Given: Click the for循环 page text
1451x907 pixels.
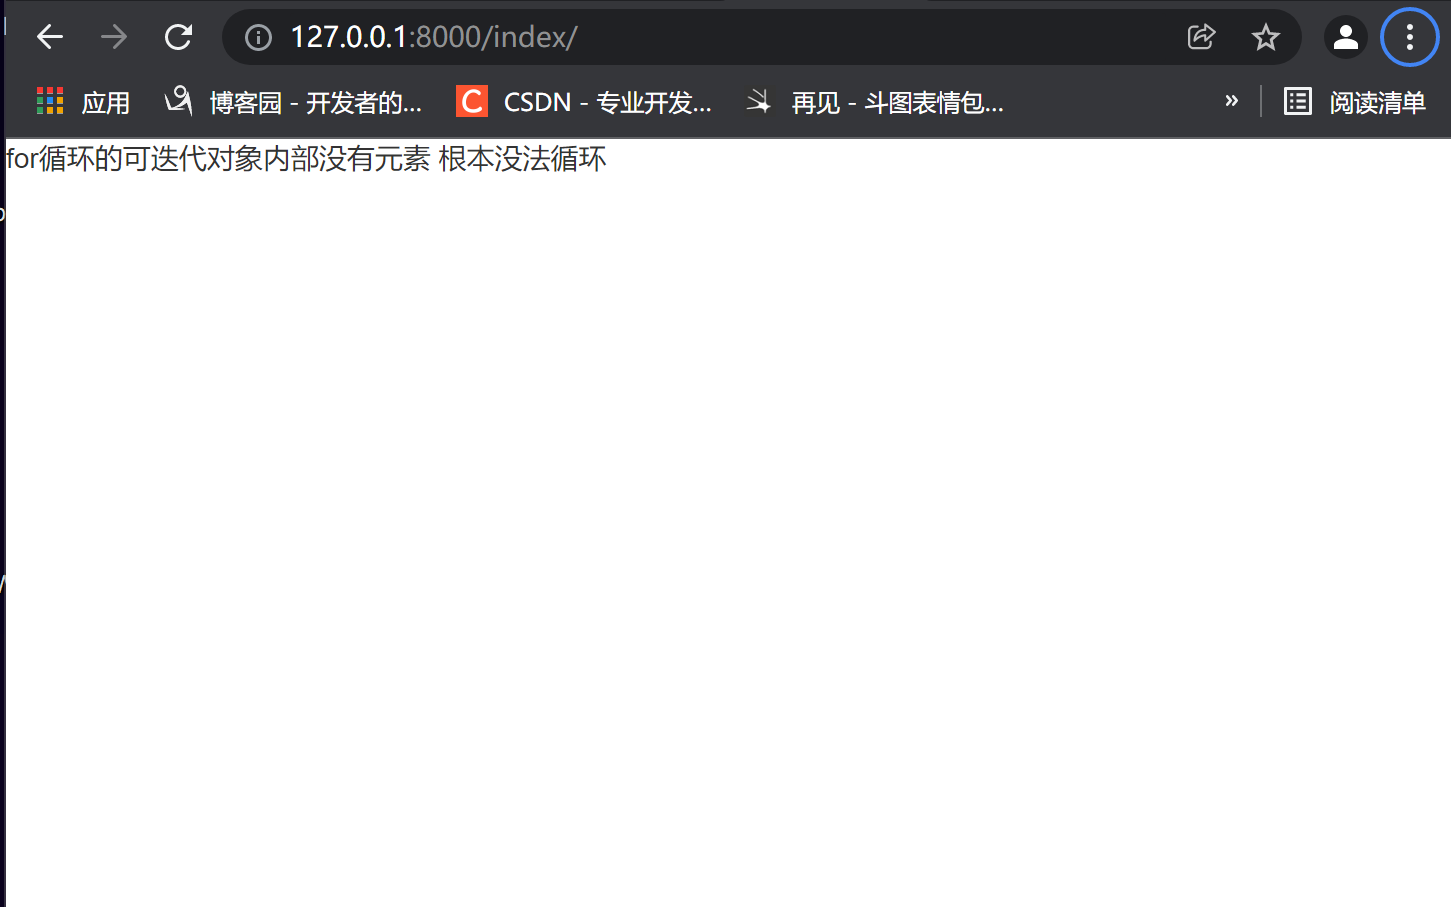Looking at the screenshot, I should (x=306, y=159).
